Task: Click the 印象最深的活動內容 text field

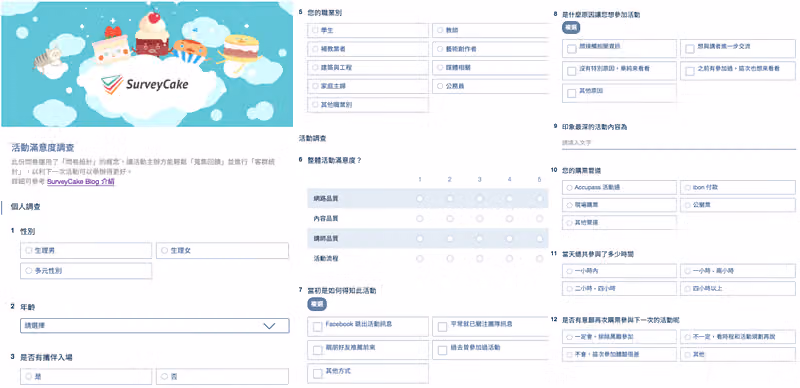Action: pos(679,143)
